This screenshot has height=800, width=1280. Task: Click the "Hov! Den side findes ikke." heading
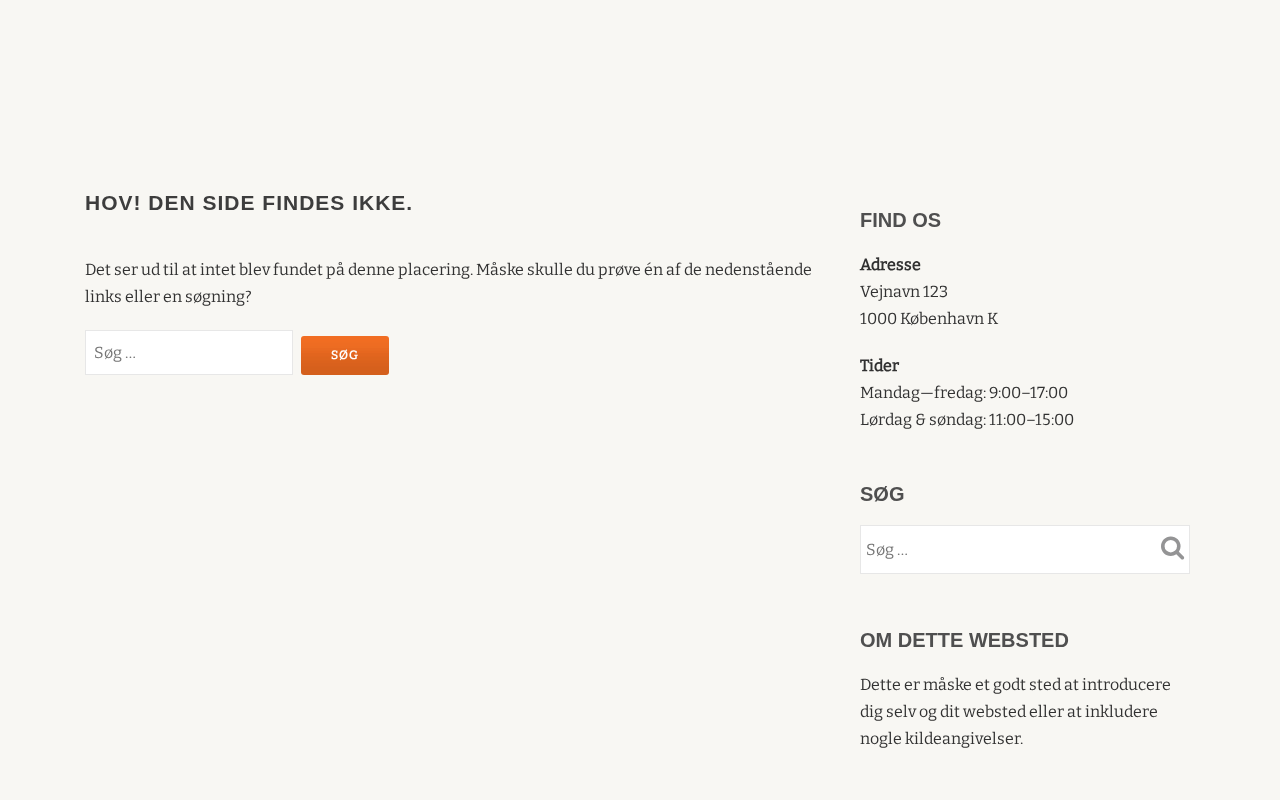click(x=249, y=203)
